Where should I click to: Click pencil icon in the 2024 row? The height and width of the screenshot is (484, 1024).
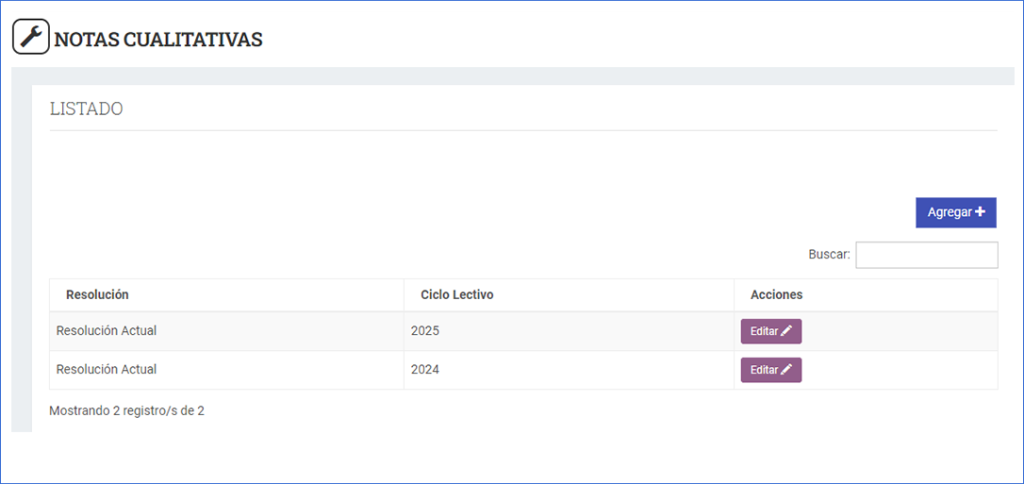click(x=786, y=370)
